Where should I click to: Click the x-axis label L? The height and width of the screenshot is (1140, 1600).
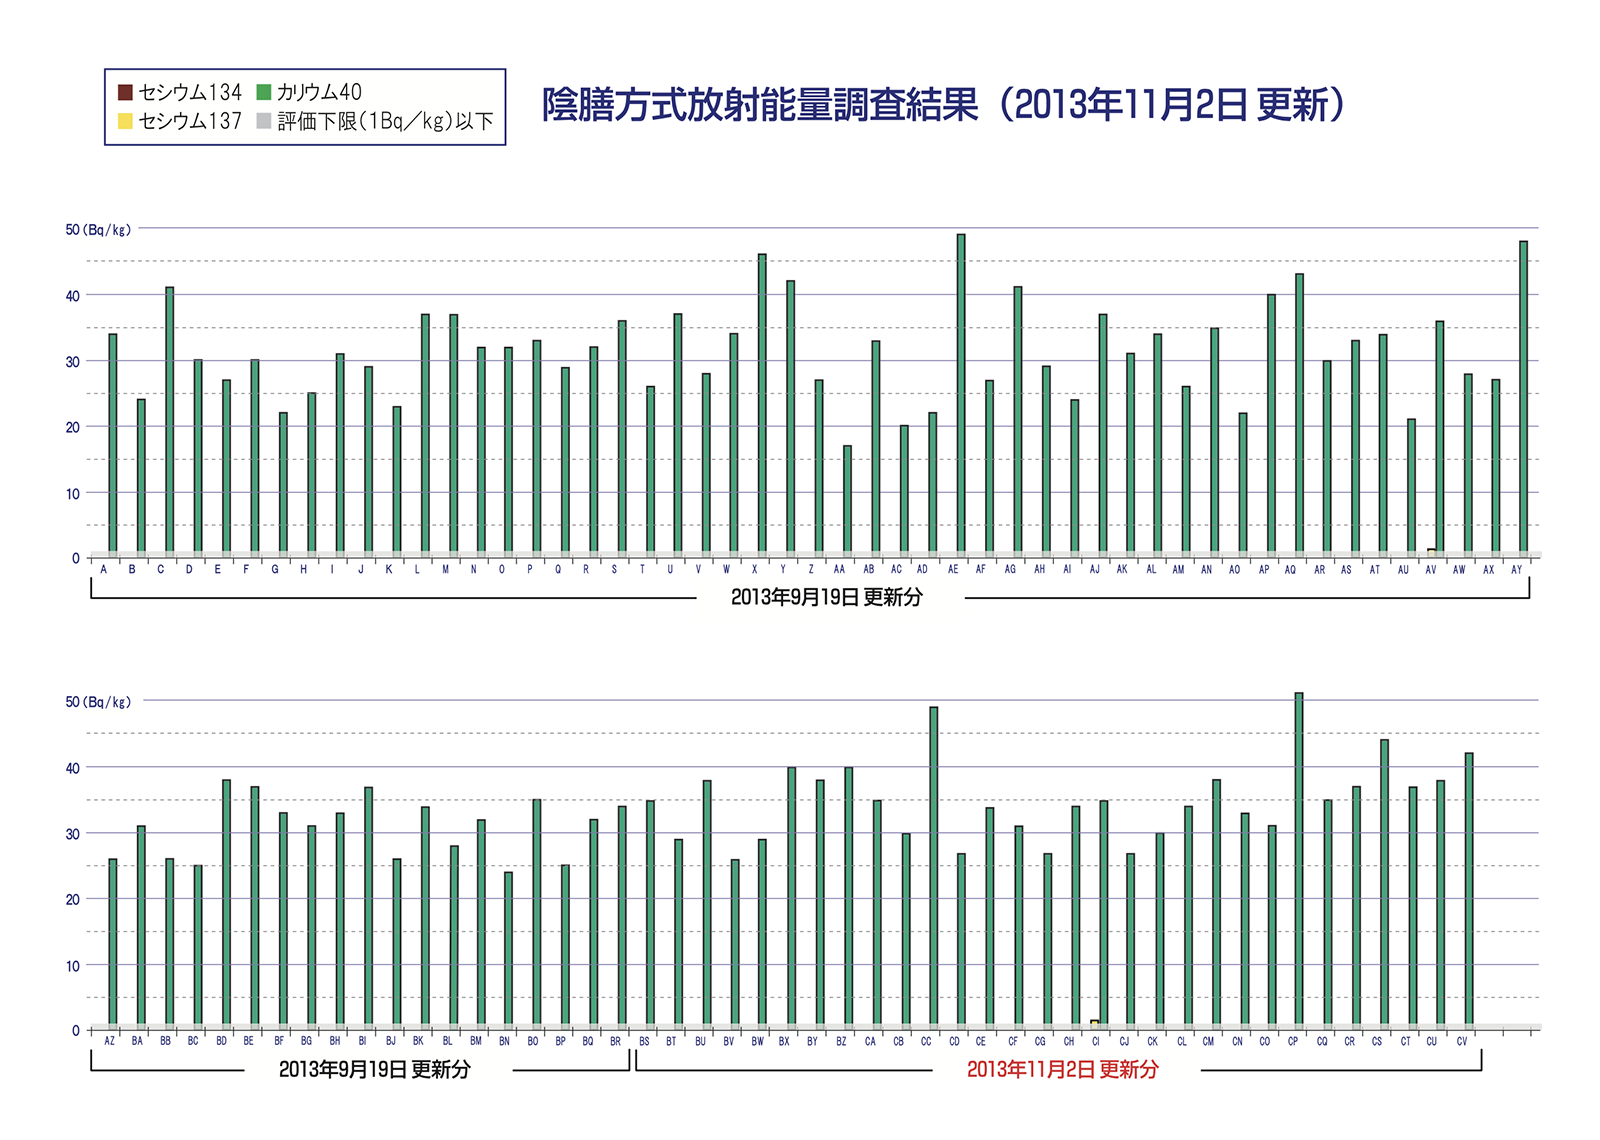point(417,569)
